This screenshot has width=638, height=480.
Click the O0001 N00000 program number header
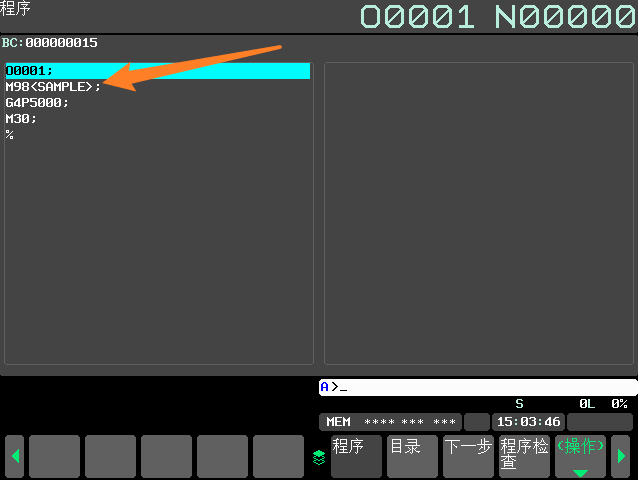(498, 17)
